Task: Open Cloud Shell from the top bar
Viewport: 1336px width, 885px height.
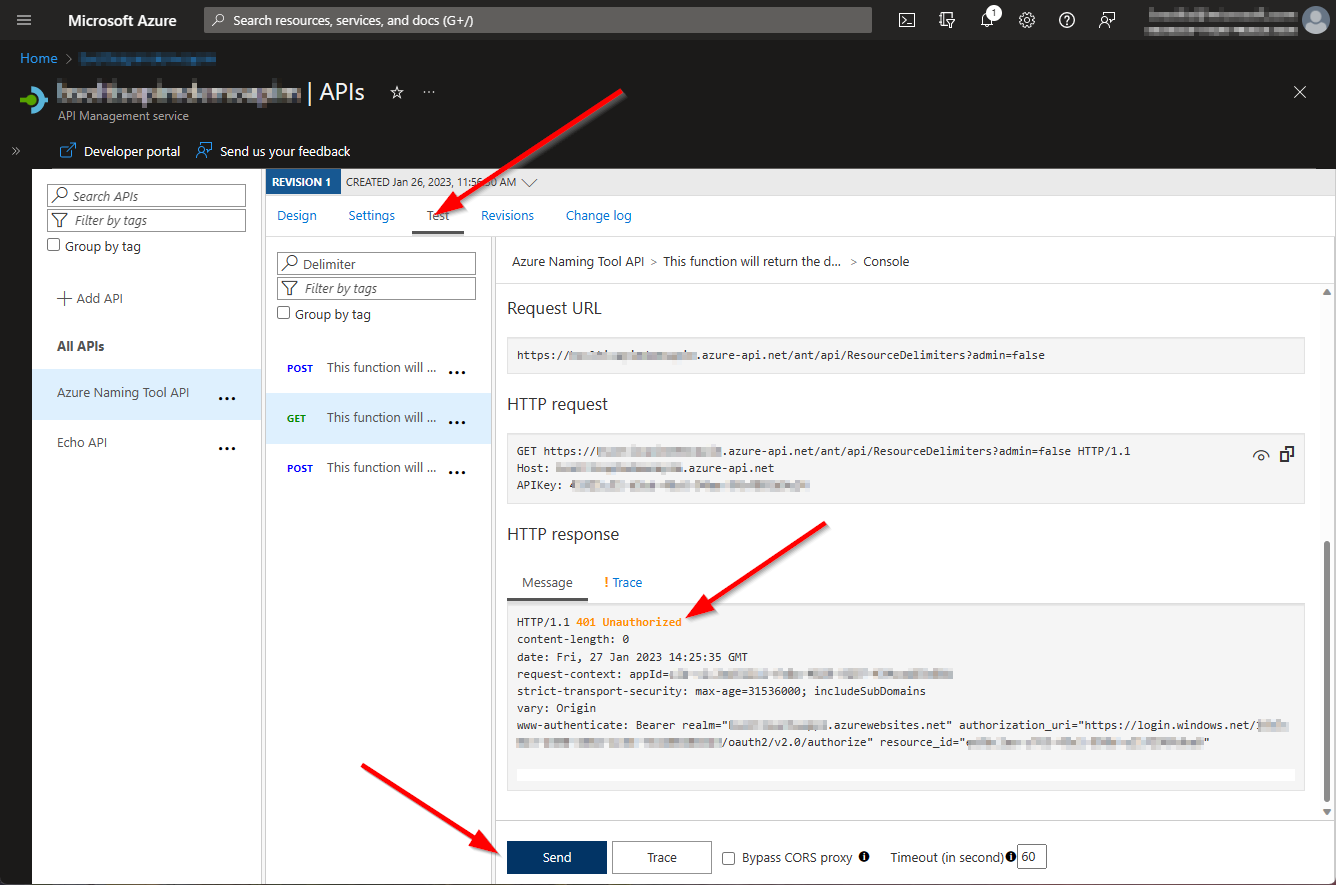Action: coord(906,20)
